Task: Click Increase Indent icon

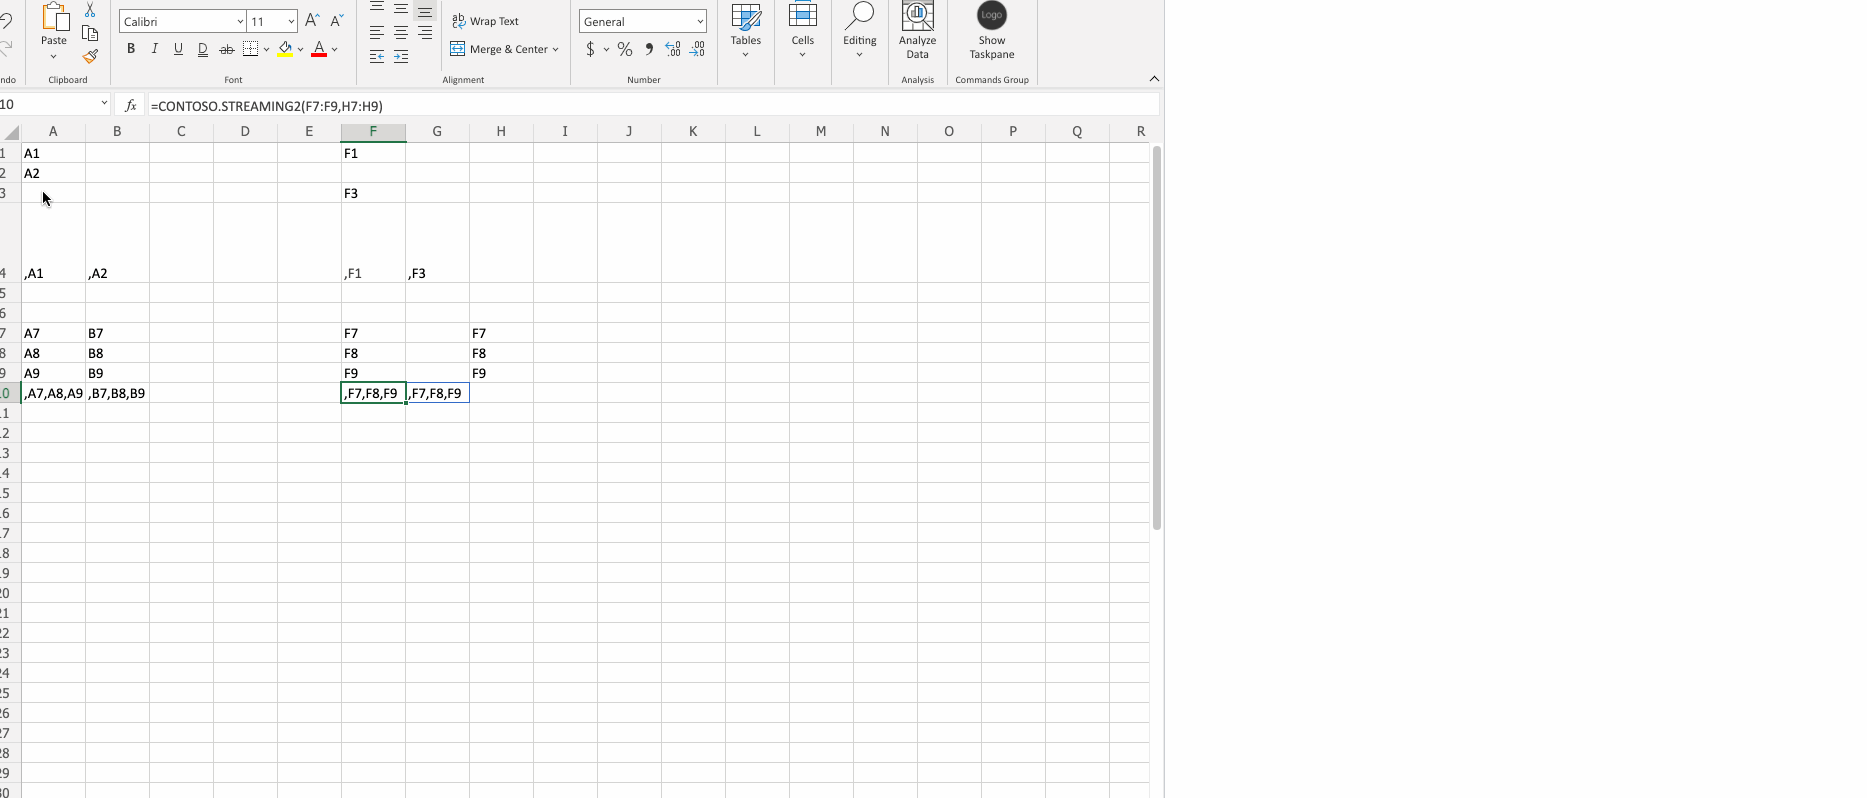Action: click(x=401, y=57)
